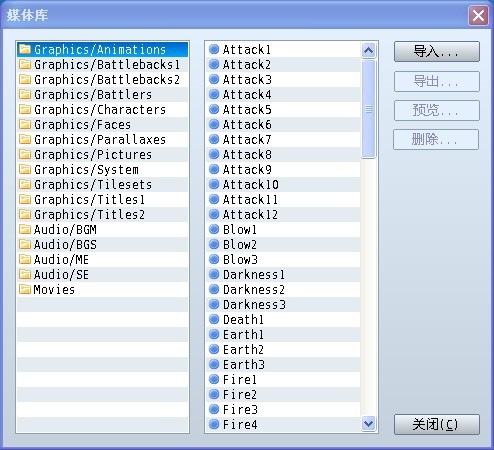The width and height of the screenshot is (494, 450).
Task: Choose the Attack9 entry
Action: tap(283, 169)
